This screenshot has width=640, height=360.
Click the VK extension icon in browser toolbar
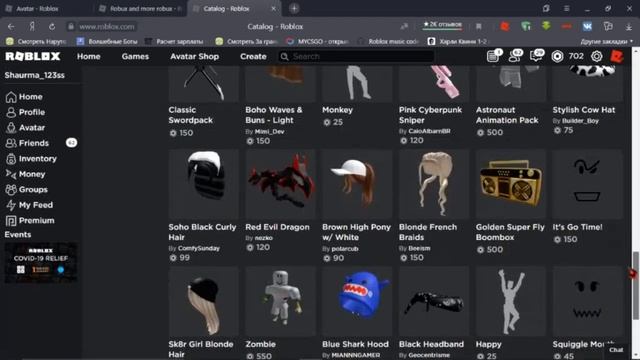tap(587, 26)
